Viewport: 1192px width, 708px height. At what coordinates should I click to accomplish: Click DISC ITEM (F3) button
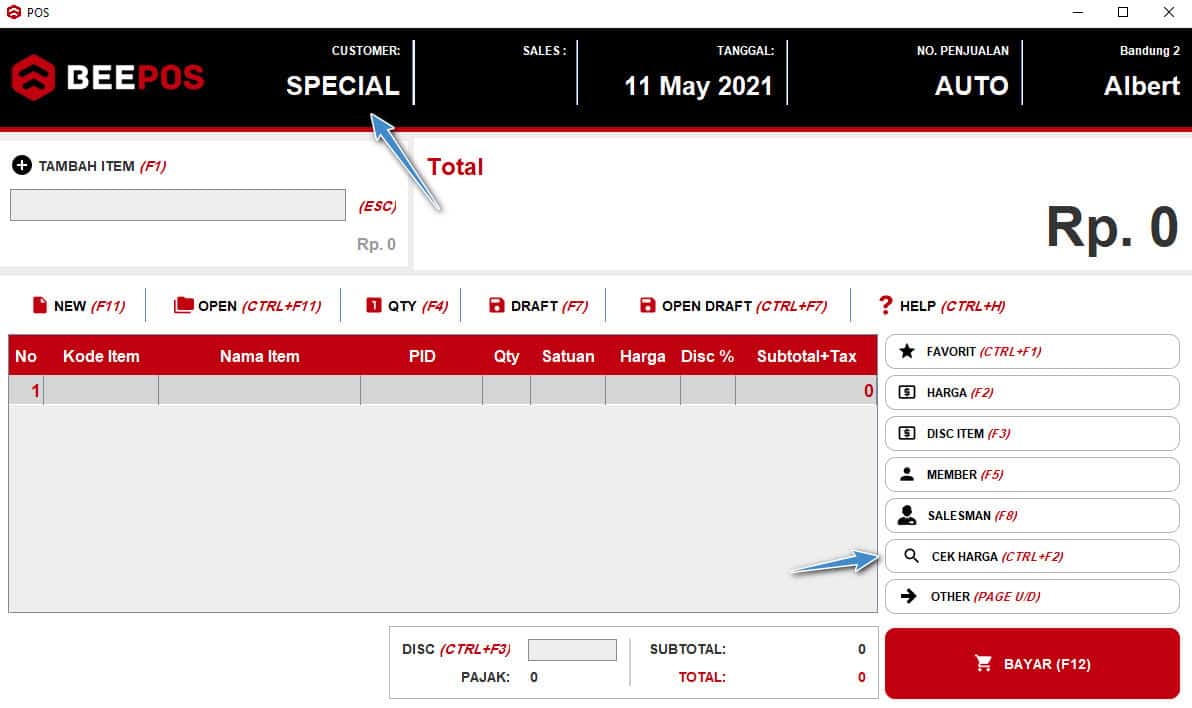pyautogui.click(x=1032, y=433)
